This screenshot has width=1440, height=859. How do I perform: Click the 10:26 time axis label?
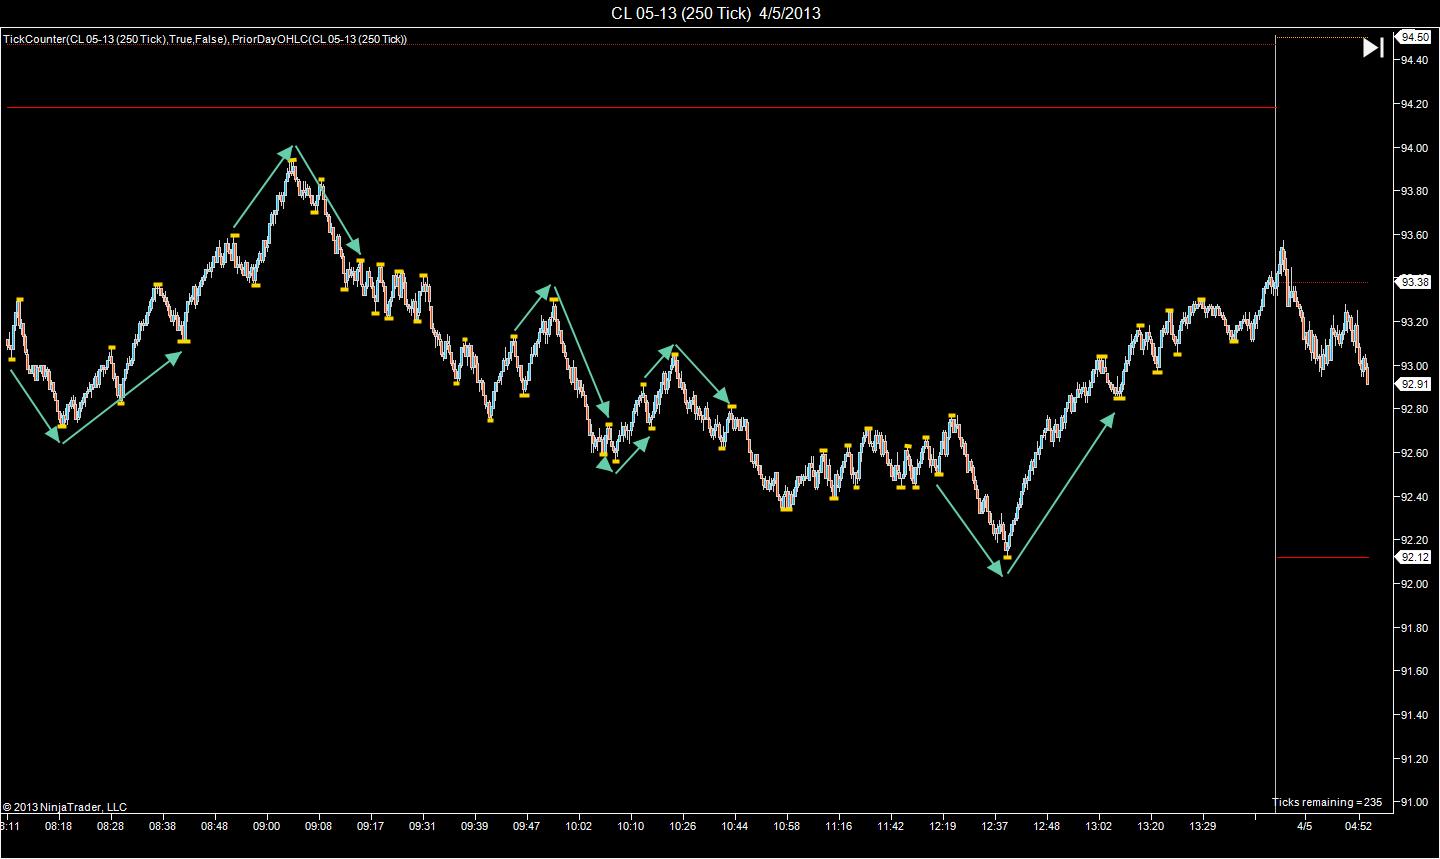tap(682, 827)
